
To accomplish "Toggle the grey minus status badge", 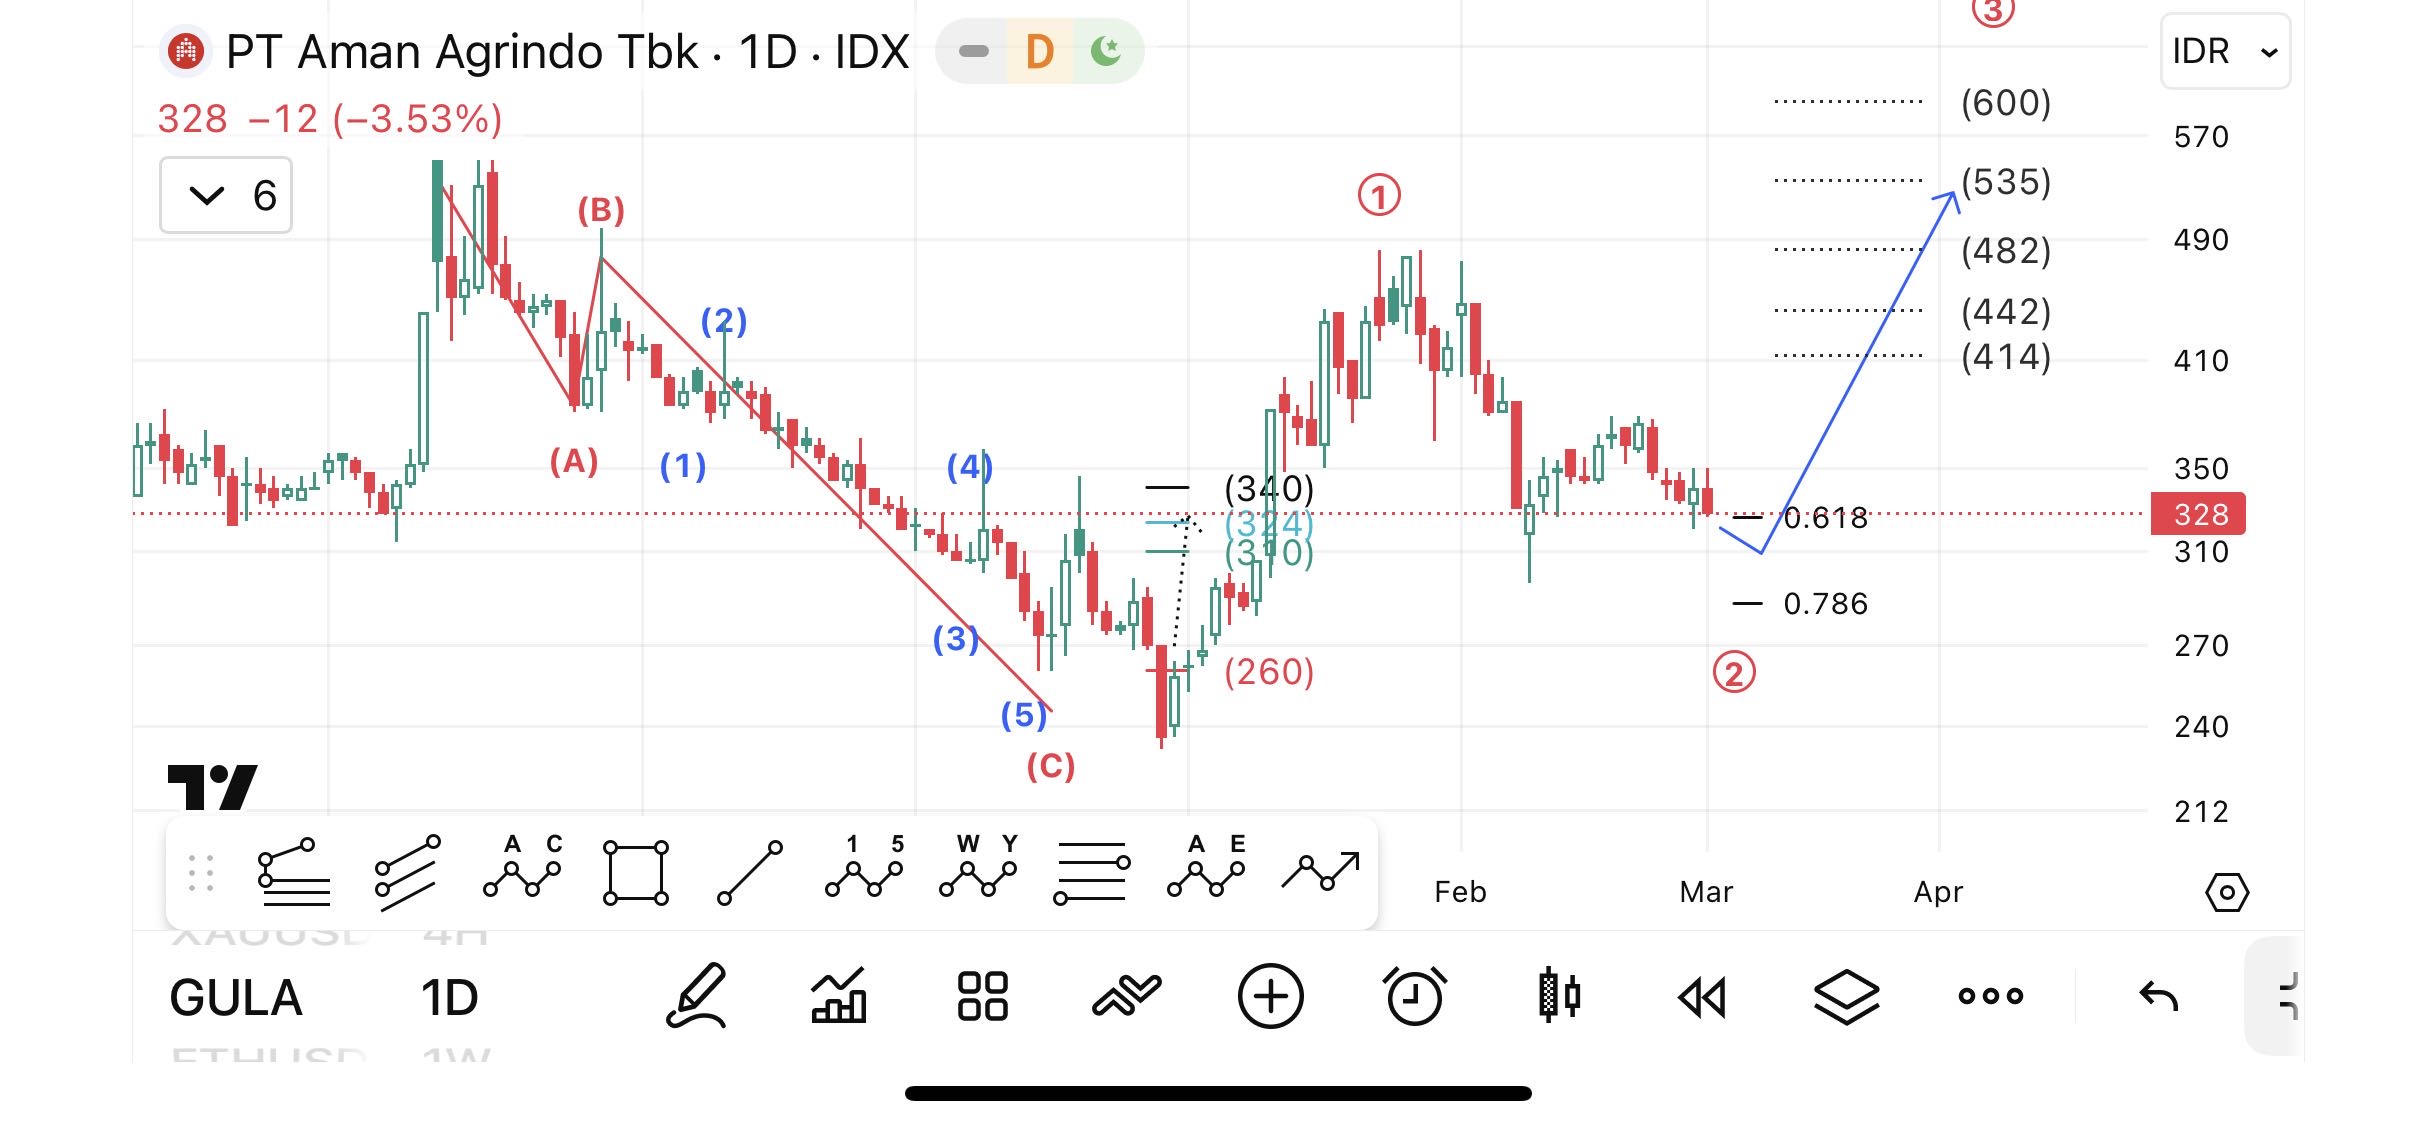I will coord(973,51).
